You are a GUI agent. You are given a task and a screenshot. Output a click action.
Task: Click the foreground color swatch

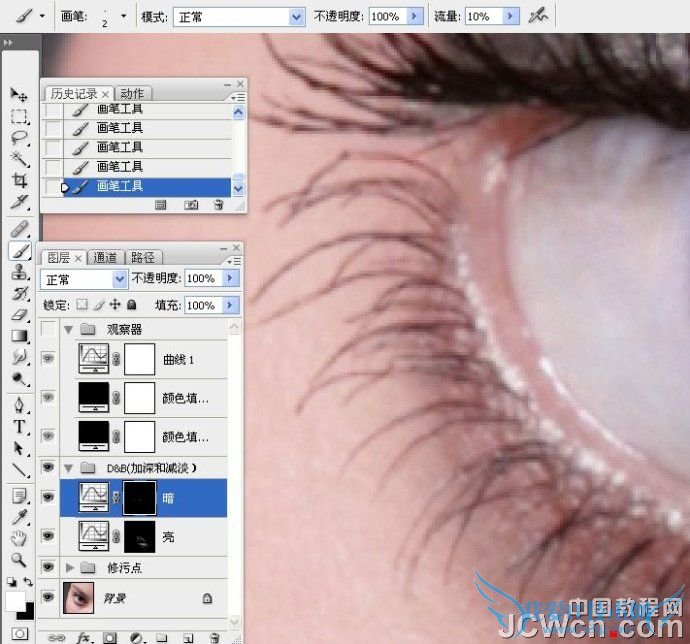coord(15,601)
